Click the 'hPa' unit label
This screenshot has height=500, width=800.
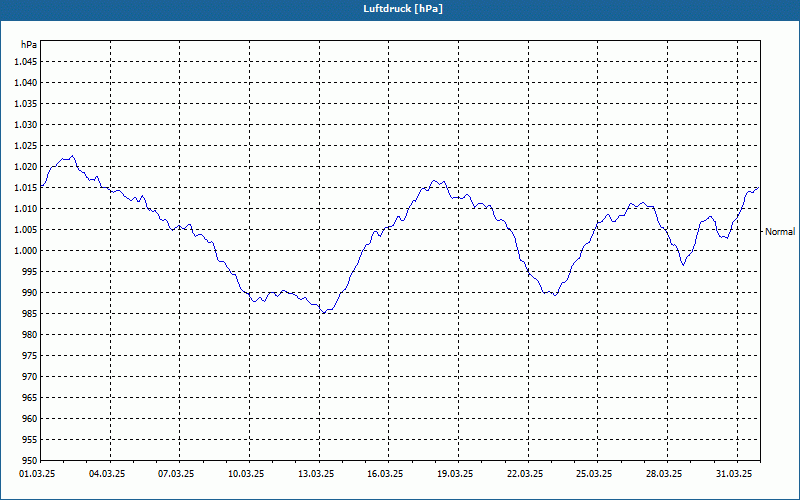point(29,45)
